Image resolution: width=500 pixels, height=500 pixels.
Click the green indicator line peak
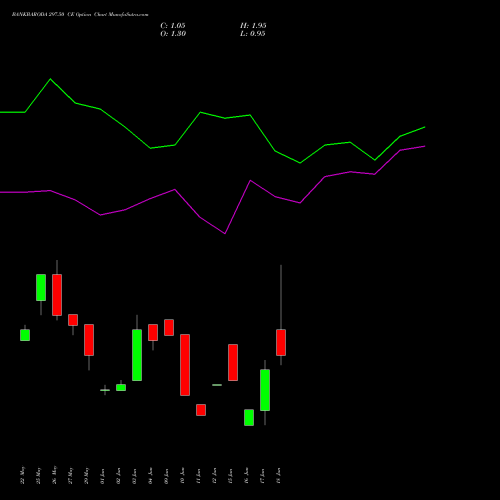[50, 79]
